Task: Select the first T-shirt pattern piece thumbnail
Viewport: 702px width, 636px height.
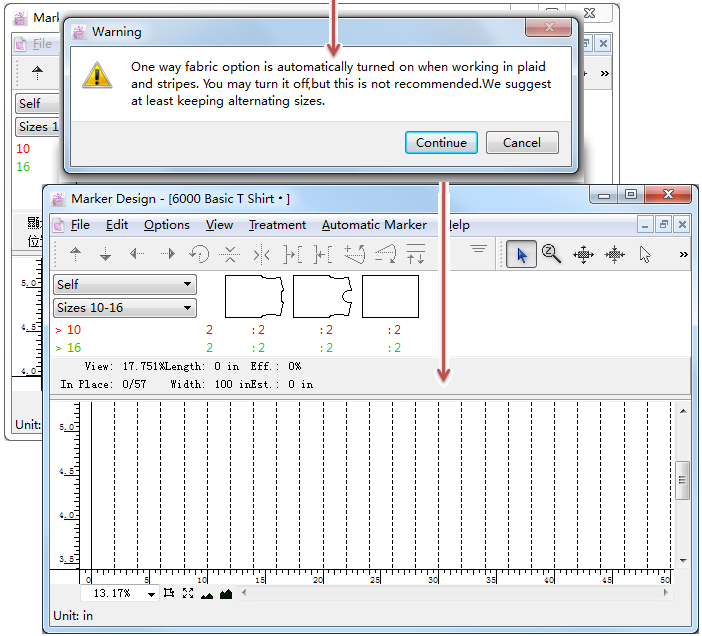Action: [x=255, y=297]
